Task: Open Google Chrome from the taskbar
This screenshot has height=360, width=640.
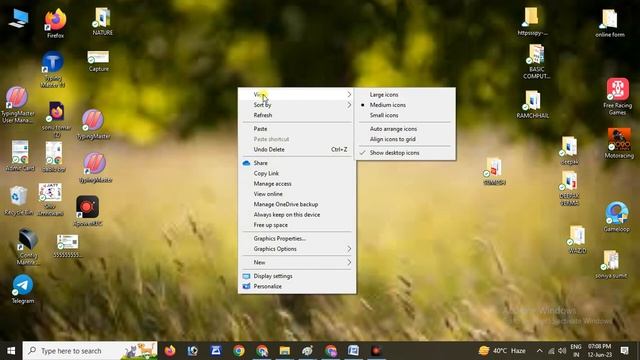Action: coord(239,351)
